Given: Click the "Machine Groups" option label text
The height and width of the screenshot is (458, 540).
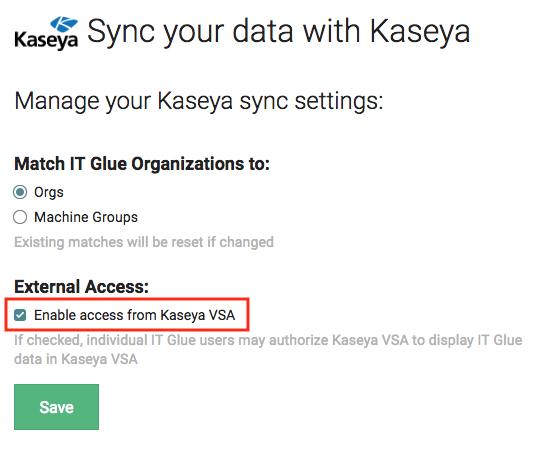Looking at the screenshot, I should coord(86,217).
